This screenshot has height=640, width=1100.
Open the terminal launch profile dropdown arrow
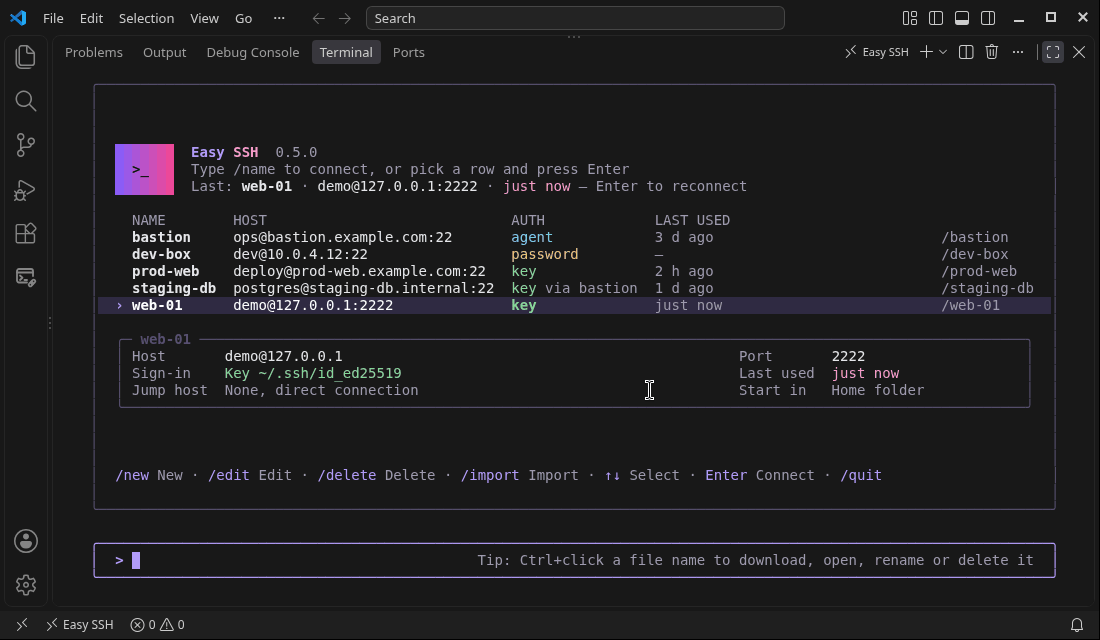coord(943,52)
